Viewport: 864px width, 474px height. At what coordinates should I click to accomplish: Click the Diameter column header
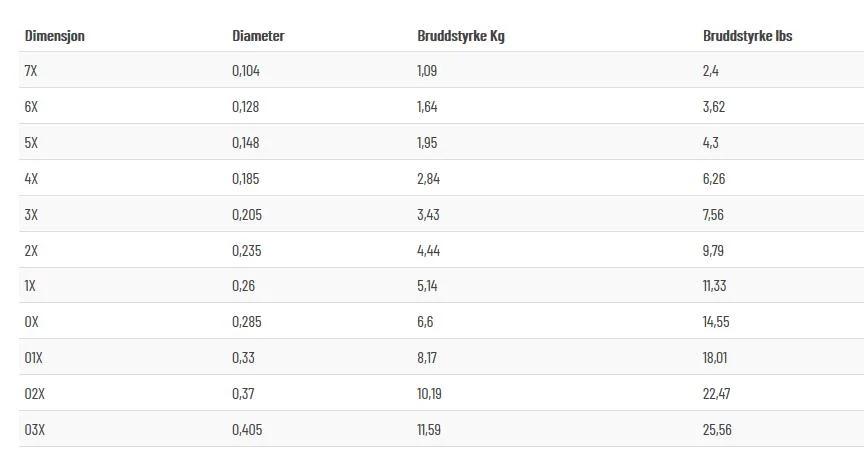point(258,36)
